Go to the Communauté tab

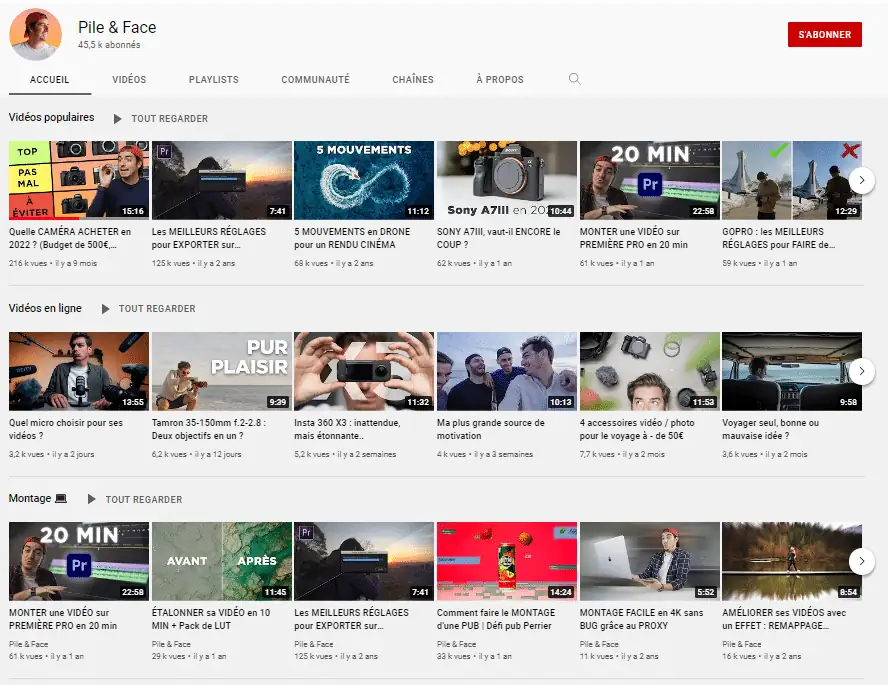click(x=315, y=80)
